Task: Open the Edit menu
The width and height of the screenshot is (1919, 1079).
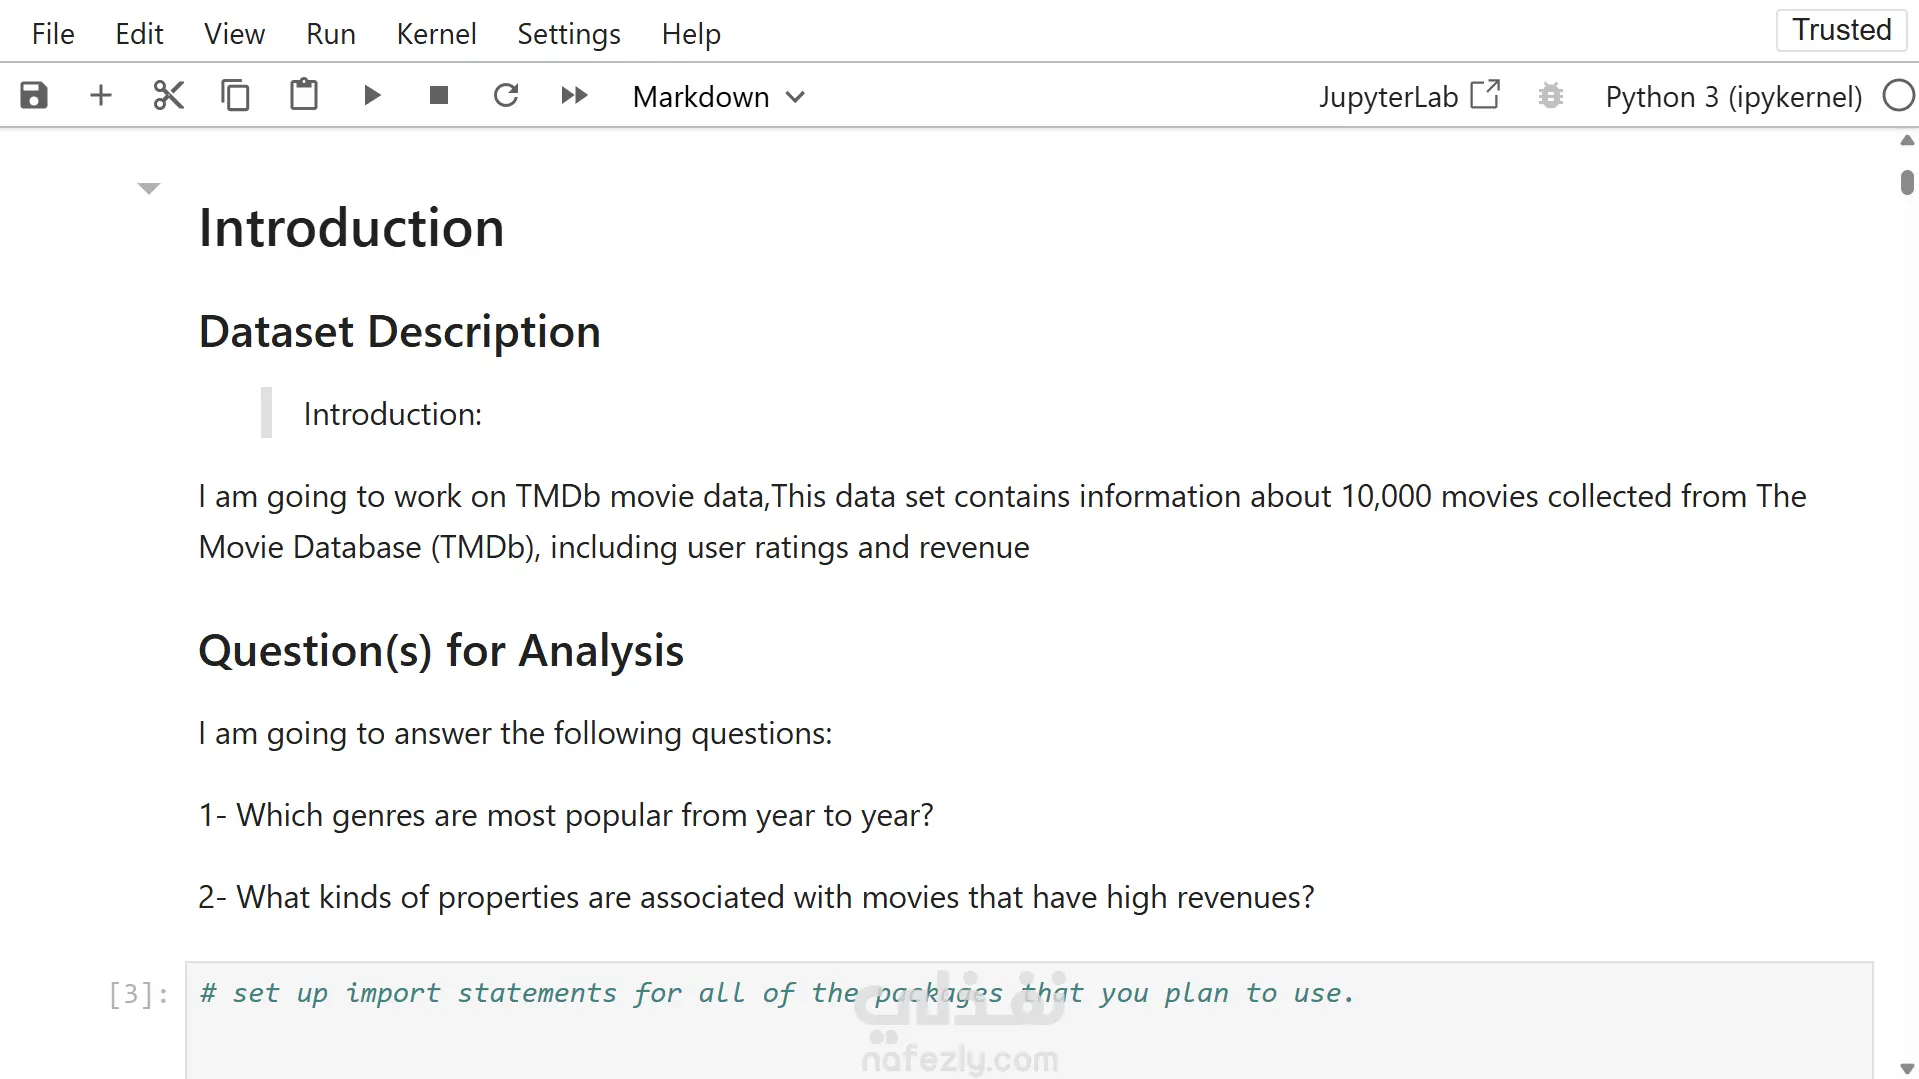Action: (139, 34)
